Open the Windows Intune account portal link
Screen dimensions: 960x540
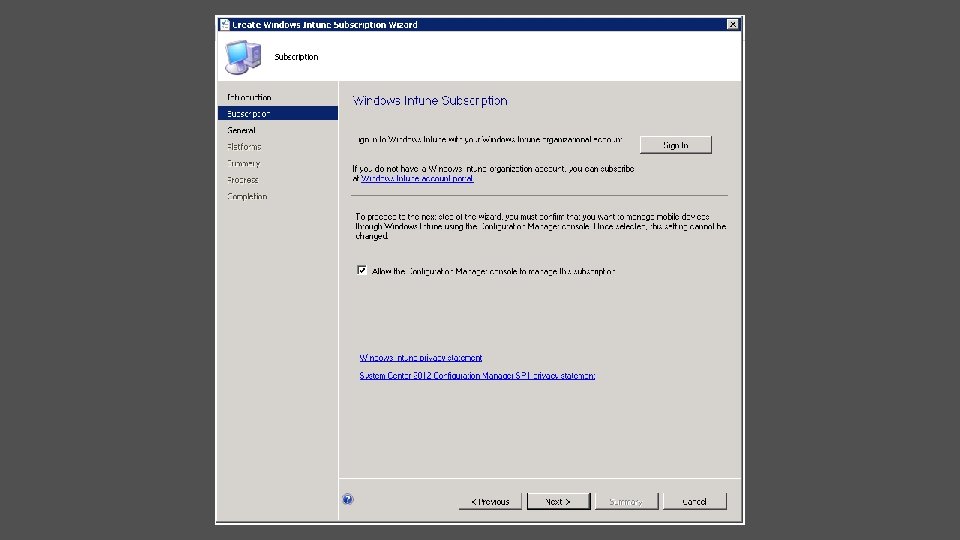pos(417,179)
